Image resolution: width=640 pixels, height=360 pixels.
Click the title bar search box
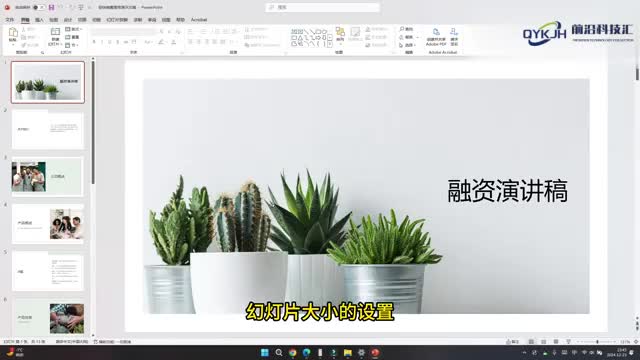322,7
